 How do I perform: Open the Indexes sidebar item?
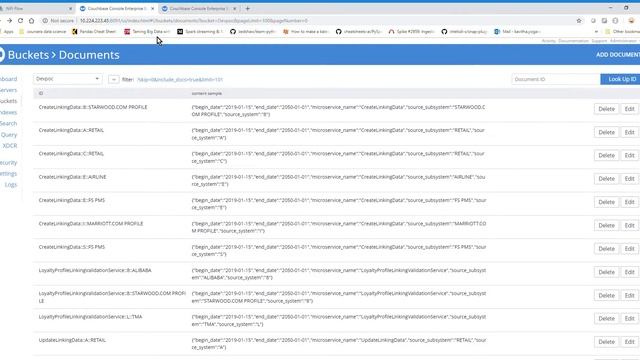[8, 112]
